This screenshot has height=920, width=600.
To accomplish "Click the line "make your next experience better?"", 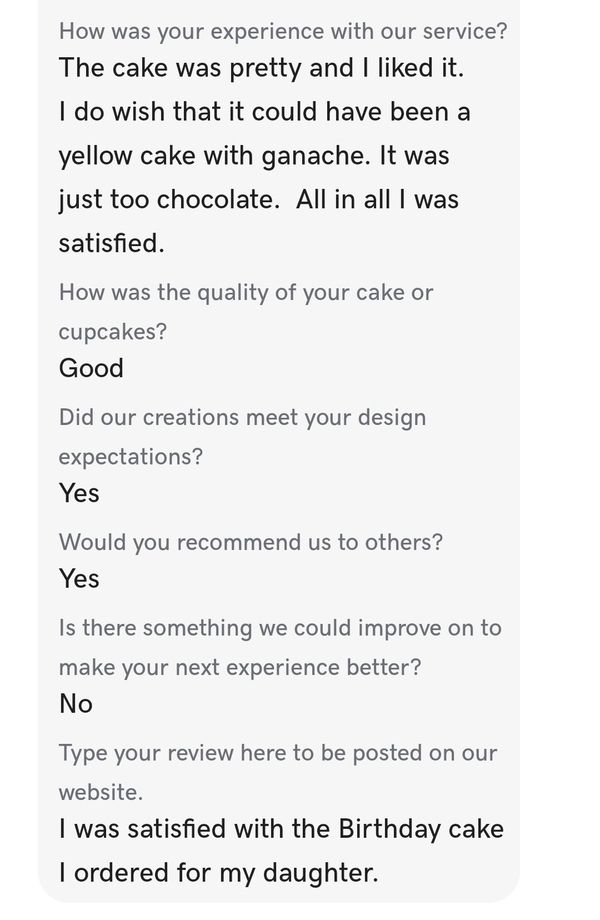I will pyautogui.click(x=240, y=667).
